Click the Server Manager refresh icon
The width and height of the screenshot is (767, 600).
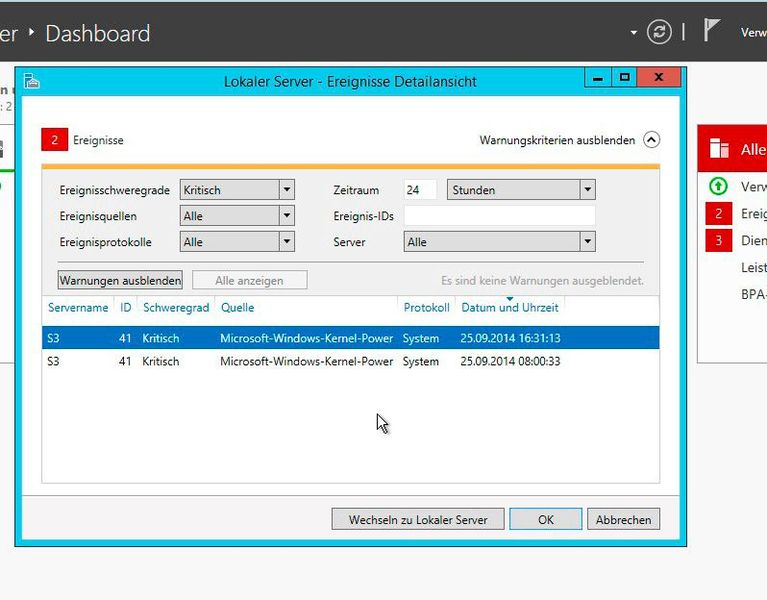[x=659, y=32]
